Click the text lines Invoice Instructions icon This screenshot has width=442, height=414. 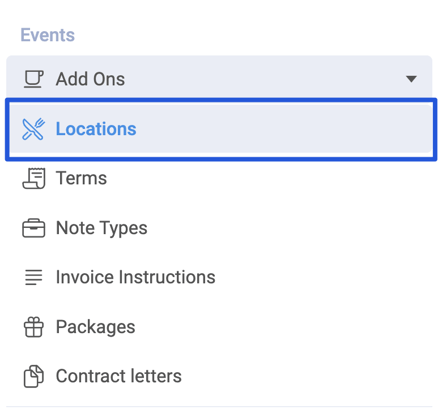pos(34,277)
